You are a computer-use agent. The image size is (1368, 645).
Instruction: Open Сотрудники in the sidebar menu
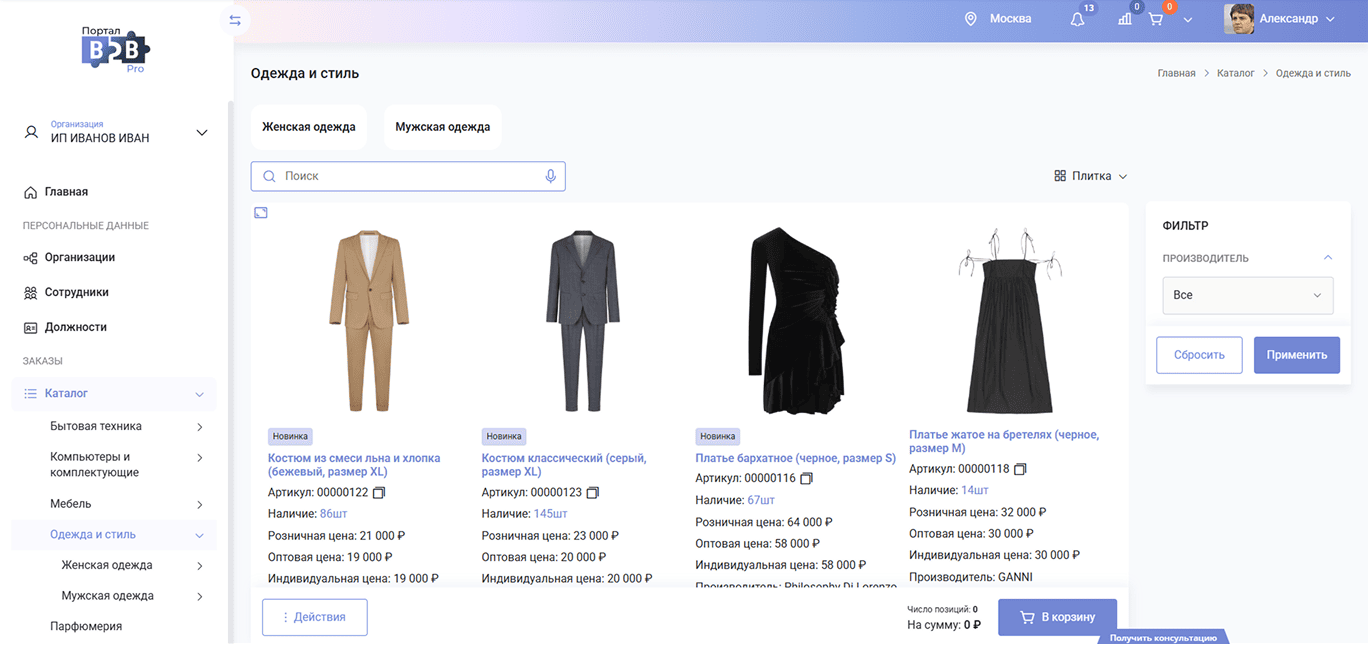pos(76,292)
